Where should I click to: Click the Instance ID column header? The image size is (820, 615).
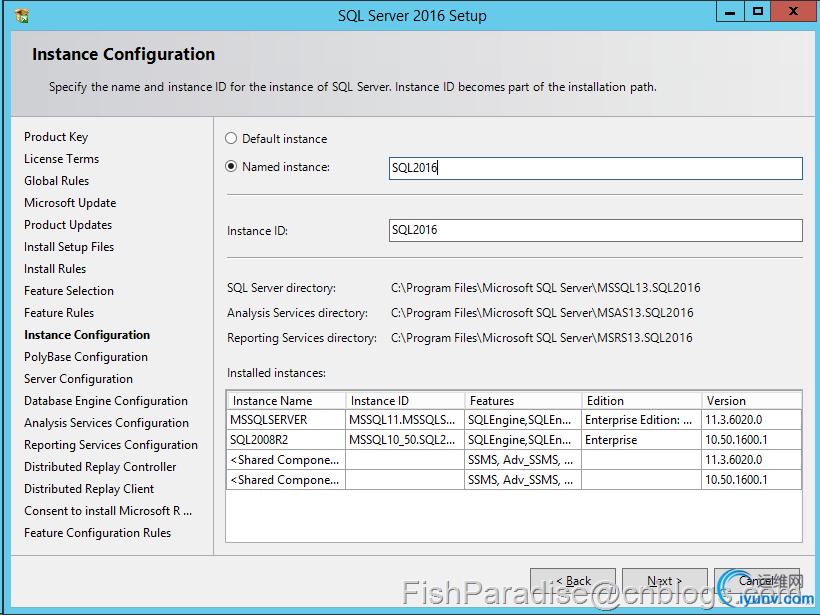pyautogui.click(x=405, y=401)
